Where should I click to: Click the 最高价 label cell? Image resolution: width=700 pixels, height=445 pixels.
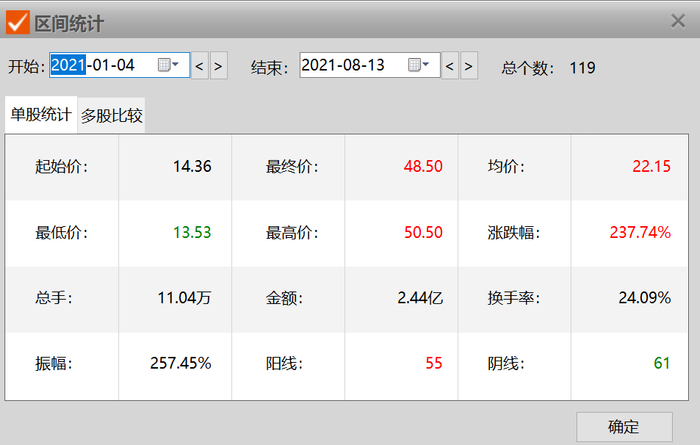pyautogui.click(x=288, y=233)
